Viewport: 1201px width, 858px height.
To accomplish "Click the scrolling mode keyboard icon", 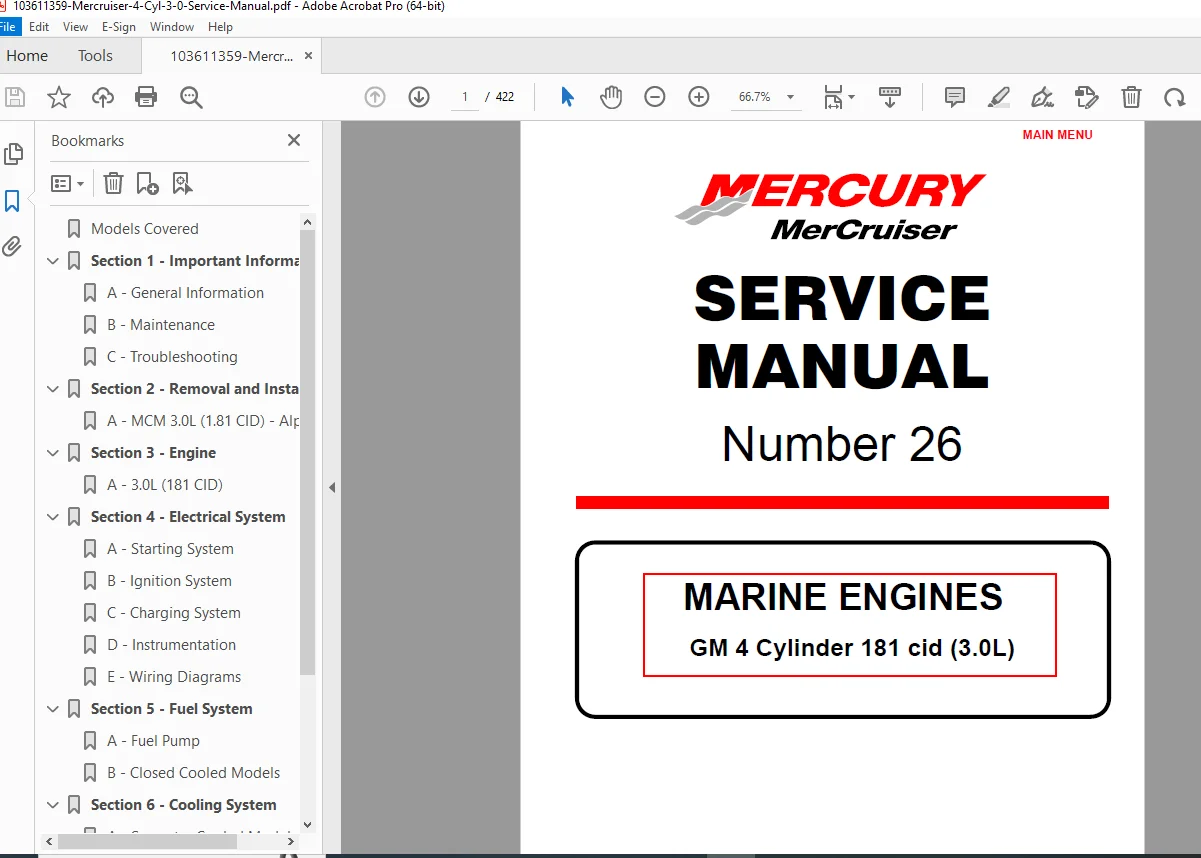I will 890,97.
